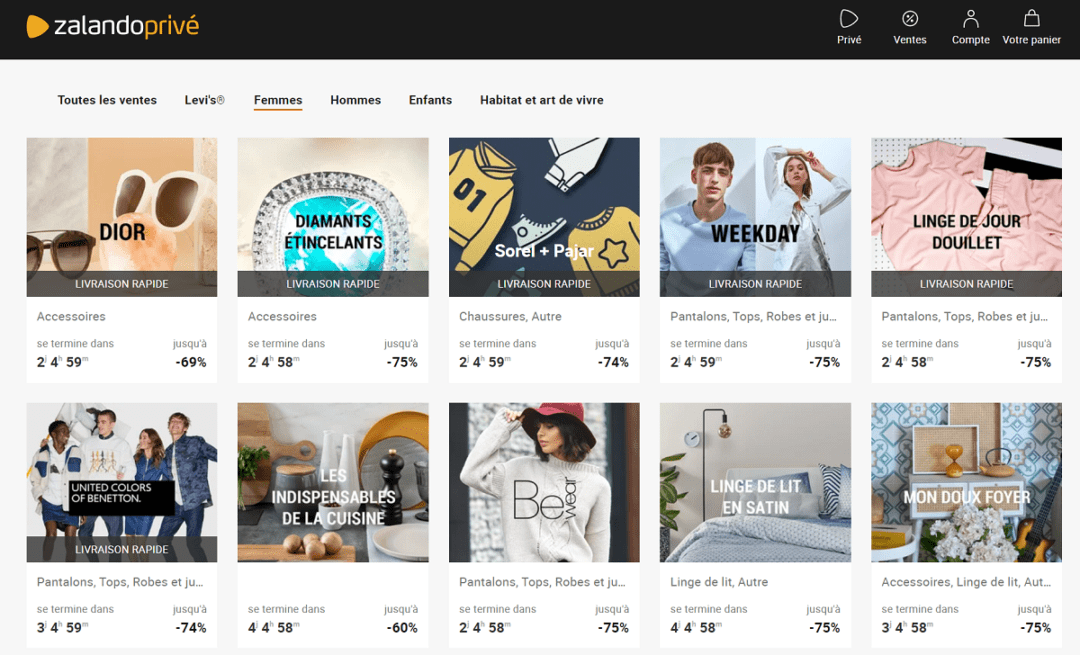Select the Femmes tab
The image size is (1080, 655).
pyautogui.click(x=278, y=100)
